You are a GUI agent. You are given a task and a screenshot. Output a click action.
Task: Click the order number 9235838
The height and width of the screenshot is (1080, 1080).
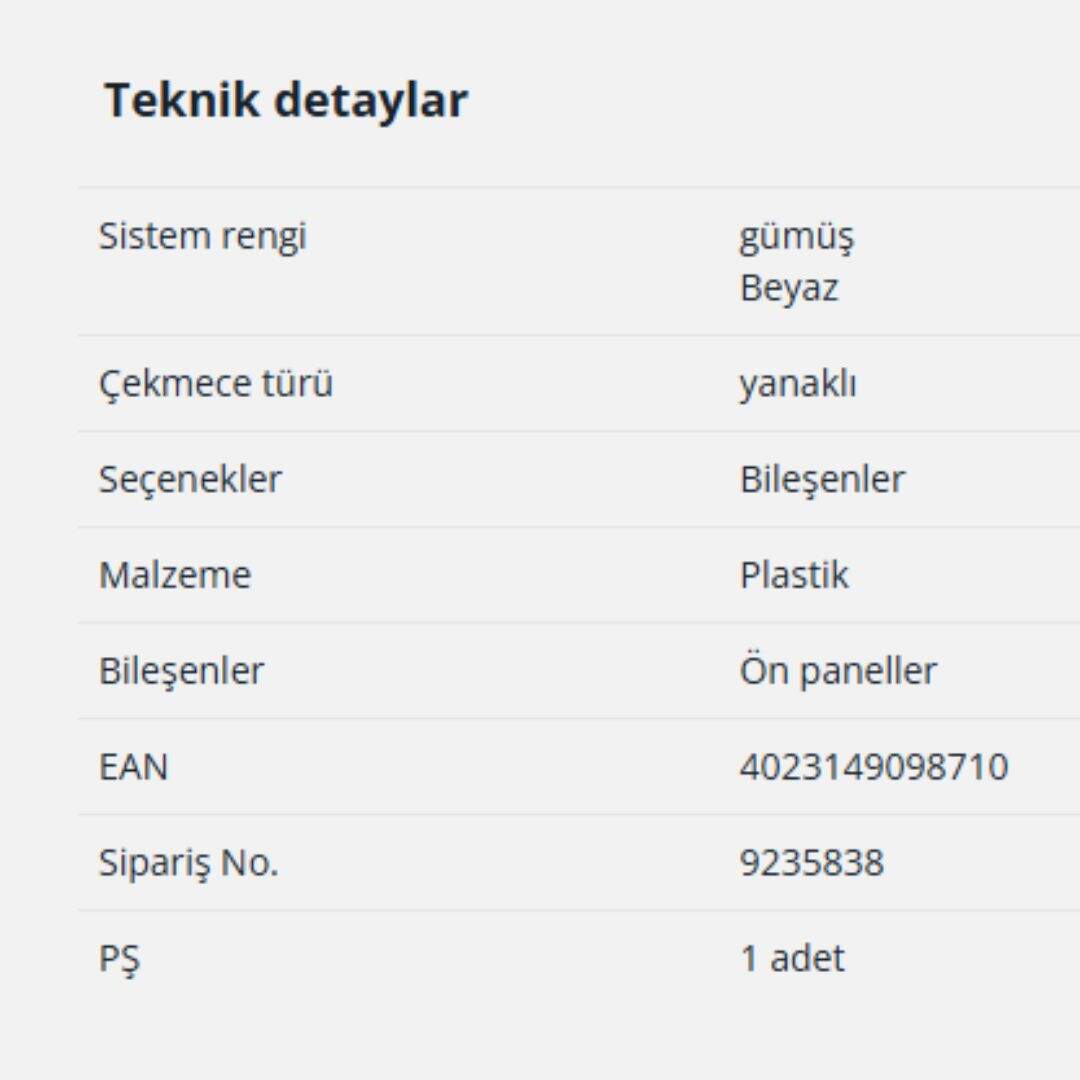coord(812,863)
